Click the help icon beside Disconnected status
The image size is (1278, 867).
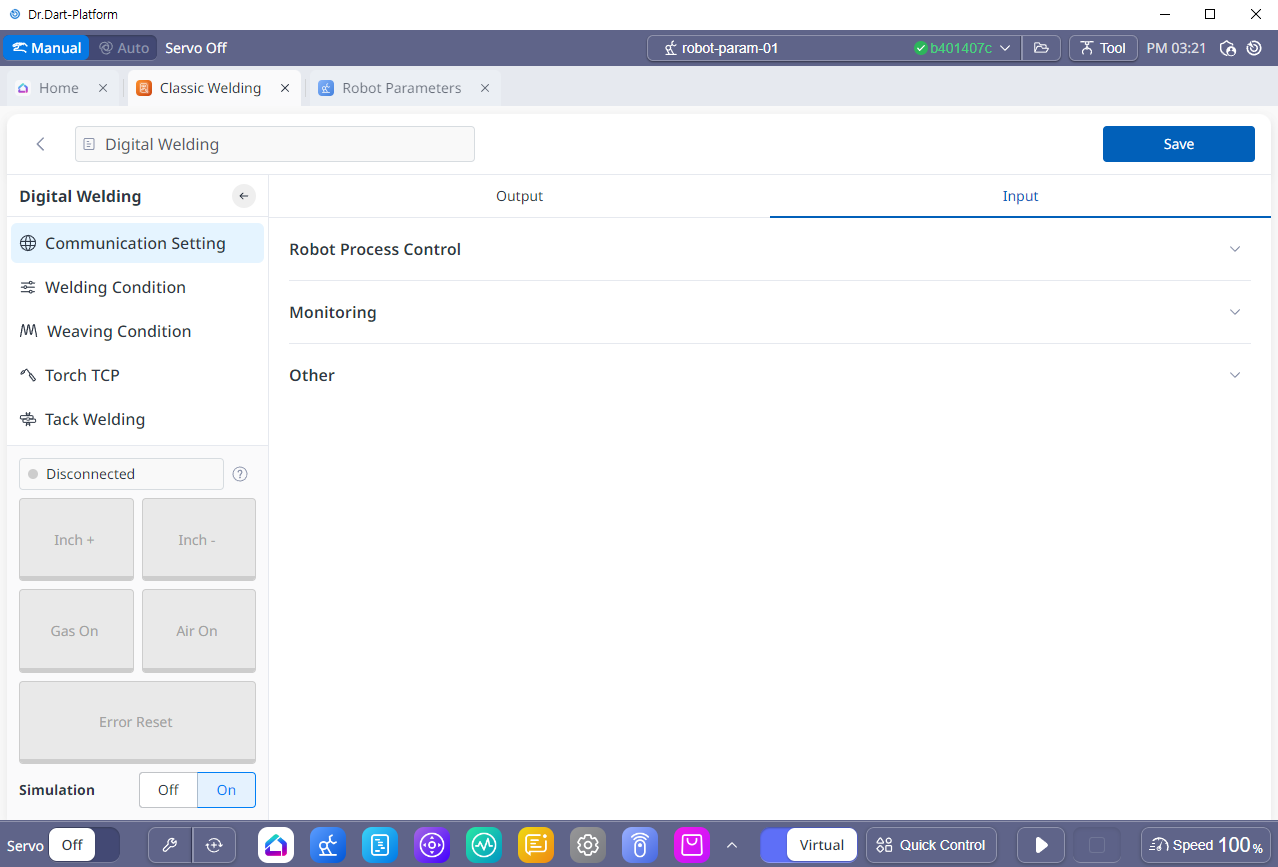coord(240,474)
